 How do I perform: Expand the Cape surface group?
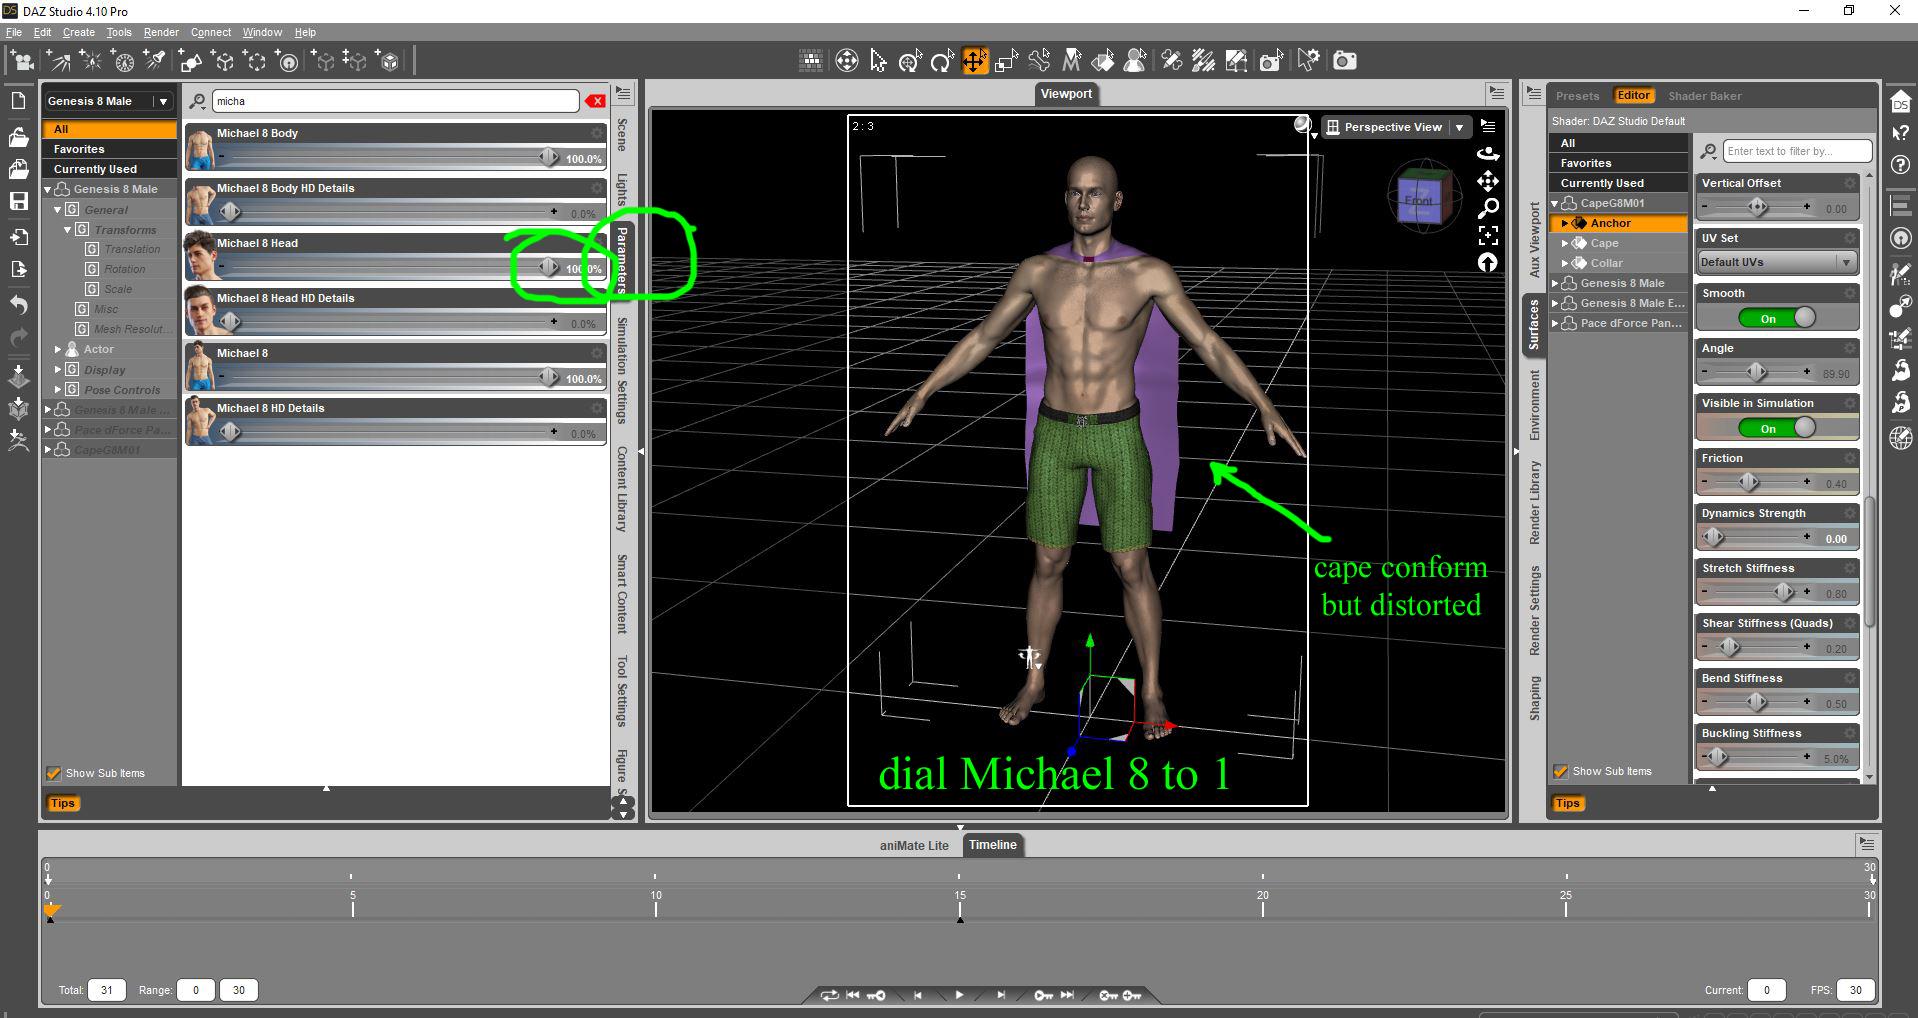tap(1565, 243)
